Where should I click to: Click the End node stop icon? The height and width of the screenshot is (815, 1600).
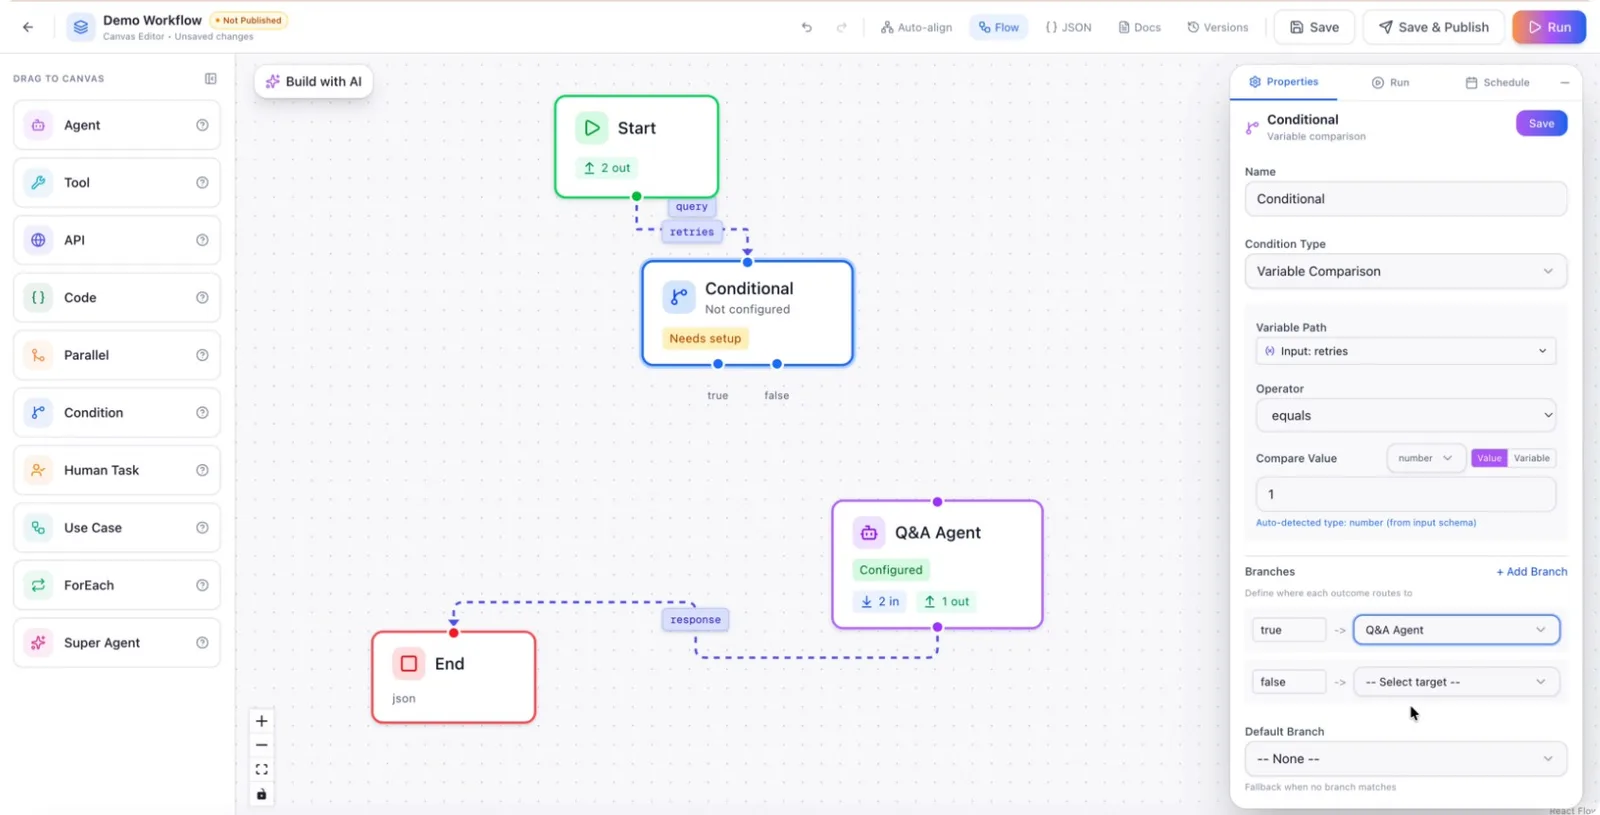[x=409, y=664]
